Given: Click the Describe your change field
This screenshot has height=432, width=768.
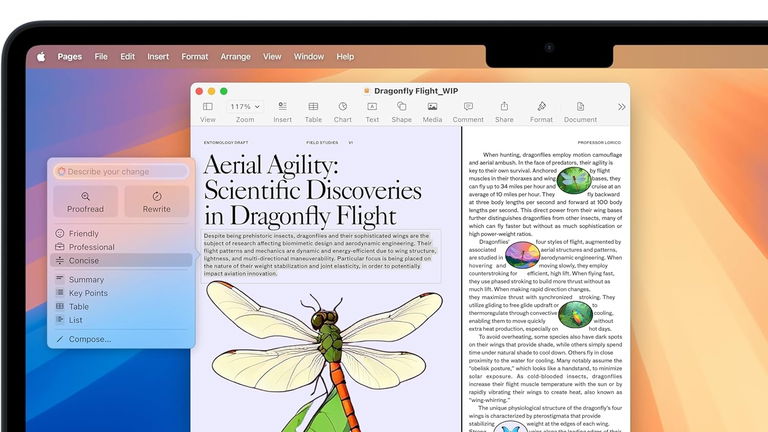Looking at the screenshot, I should point(120,171).
